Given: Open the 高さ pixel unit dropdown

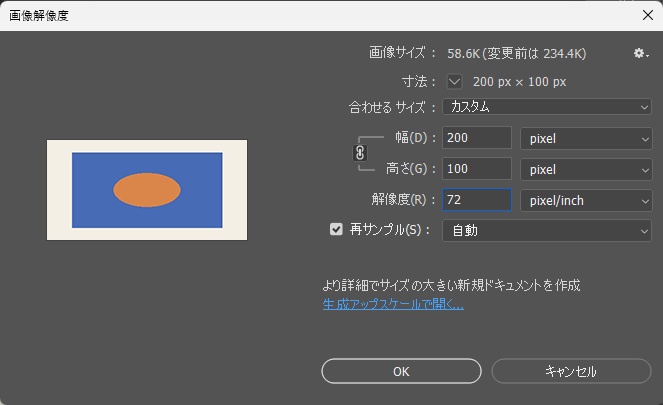Looking at the screenshot, I should coord(586,170).
